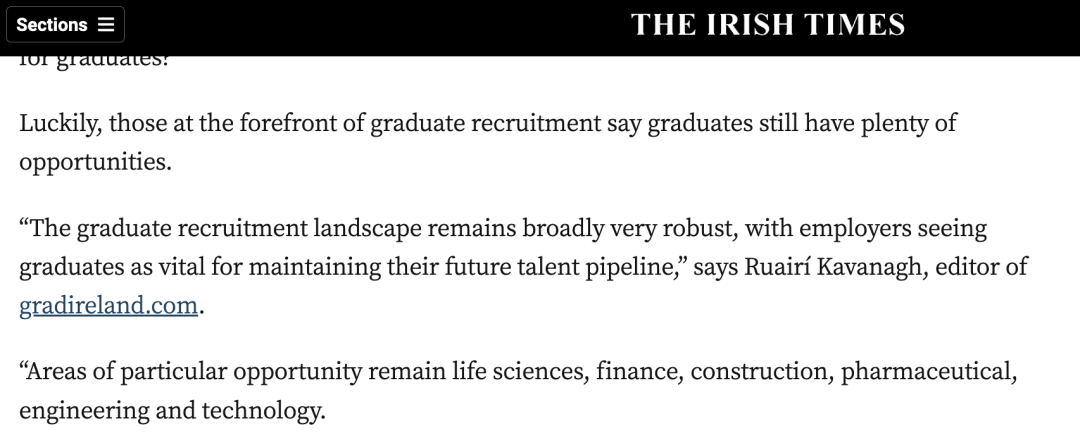1080x433 pixels.
Task: Open the gradireland.com hyperlink
Action: click(108, 305)
